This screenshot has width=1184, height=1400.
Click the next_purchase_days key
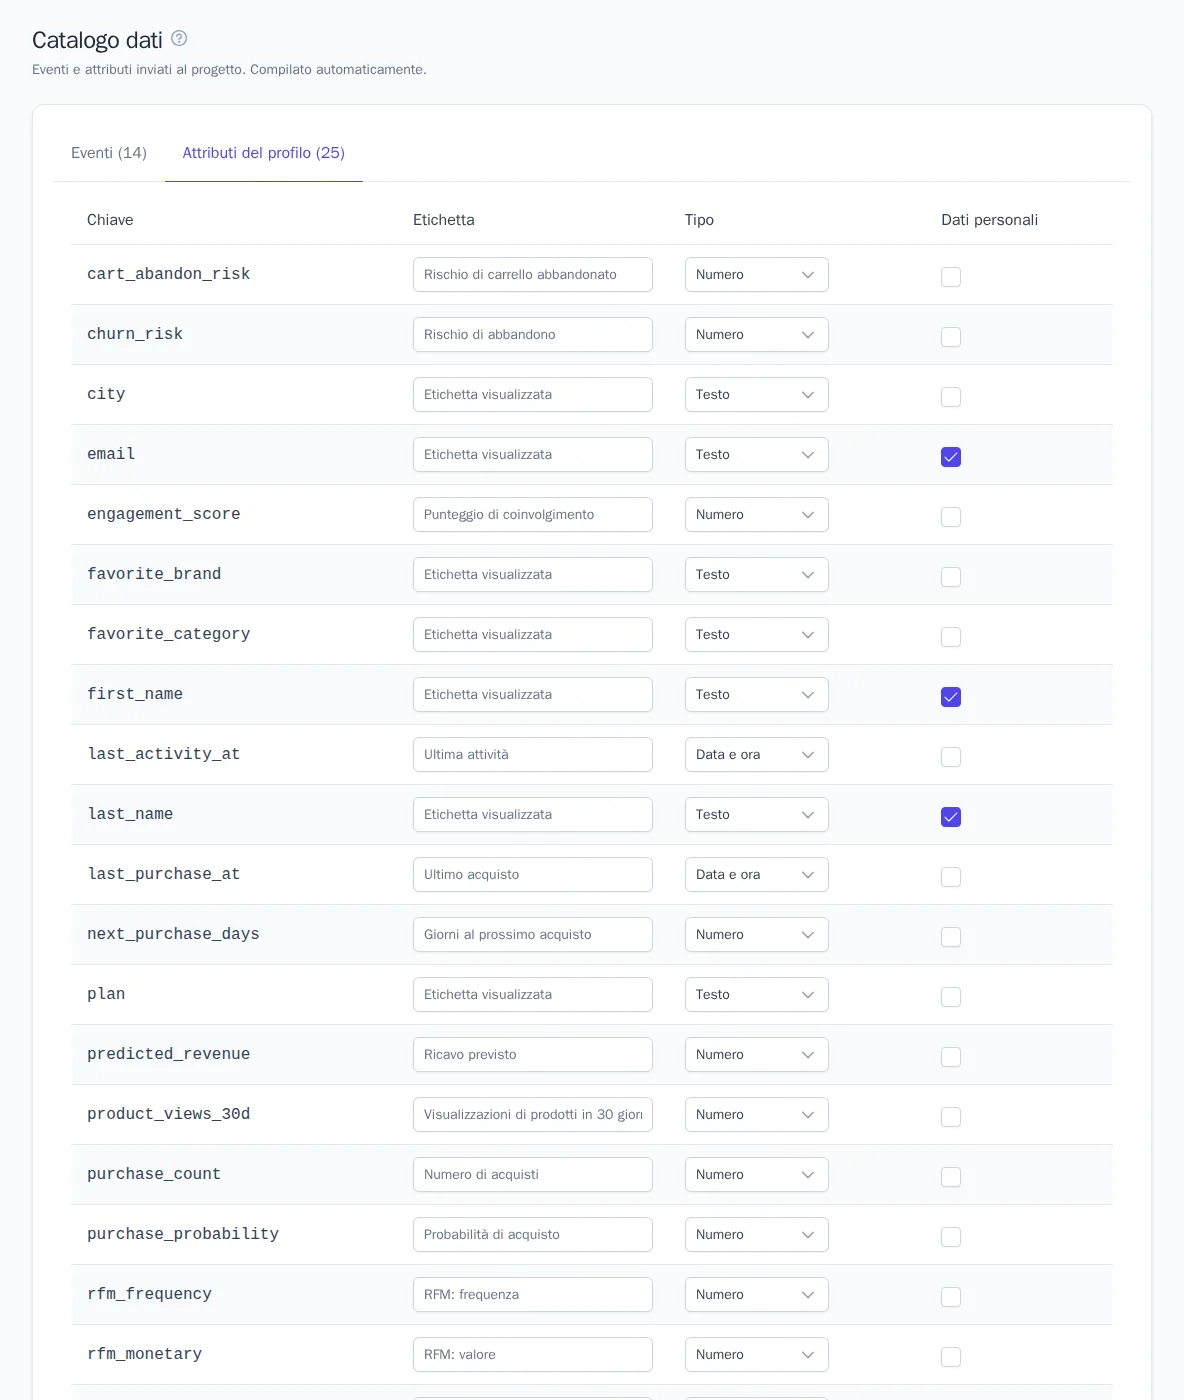(x=173, y=934)
